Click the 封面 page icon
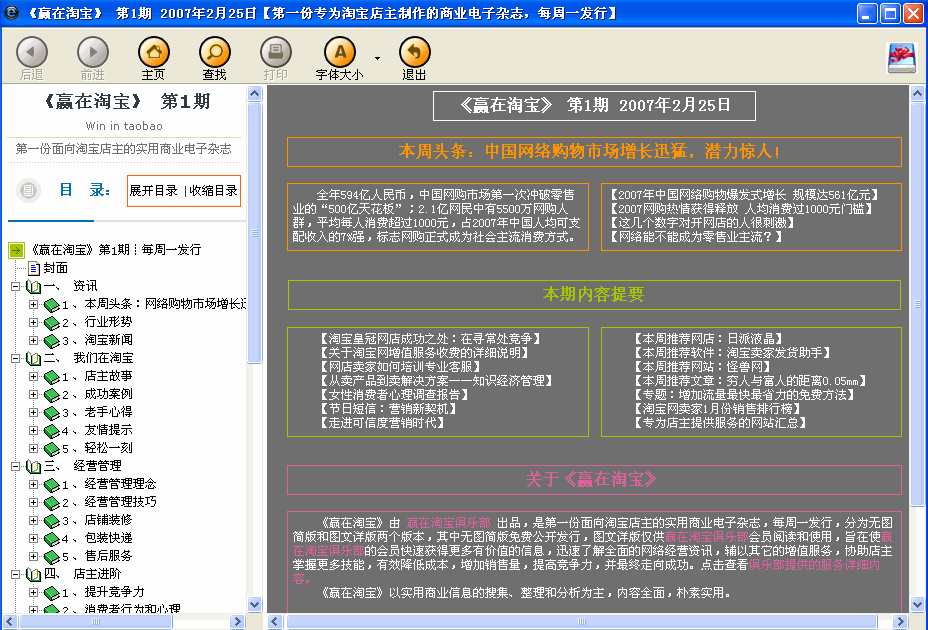 (34, 268)
